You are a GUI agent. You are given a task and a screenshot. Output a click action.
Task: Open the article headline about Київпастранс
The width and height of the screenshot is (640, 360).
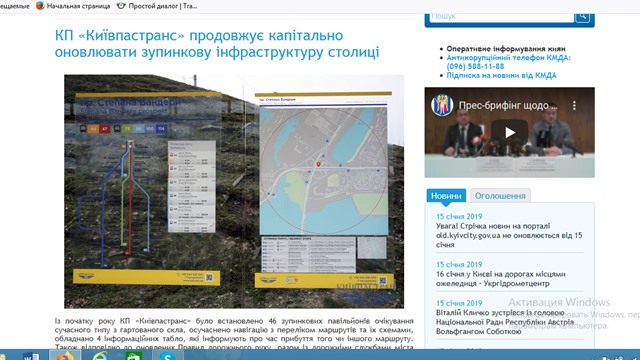217,44
